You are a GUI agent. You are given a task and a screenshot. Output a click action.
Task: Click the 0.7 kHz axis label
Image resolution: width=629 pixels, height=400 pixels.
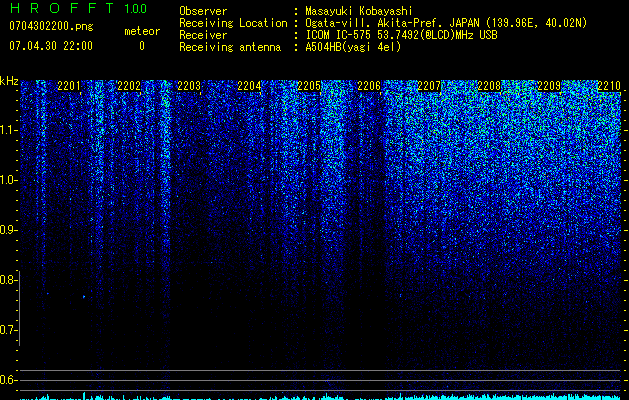tap(8, 330)
